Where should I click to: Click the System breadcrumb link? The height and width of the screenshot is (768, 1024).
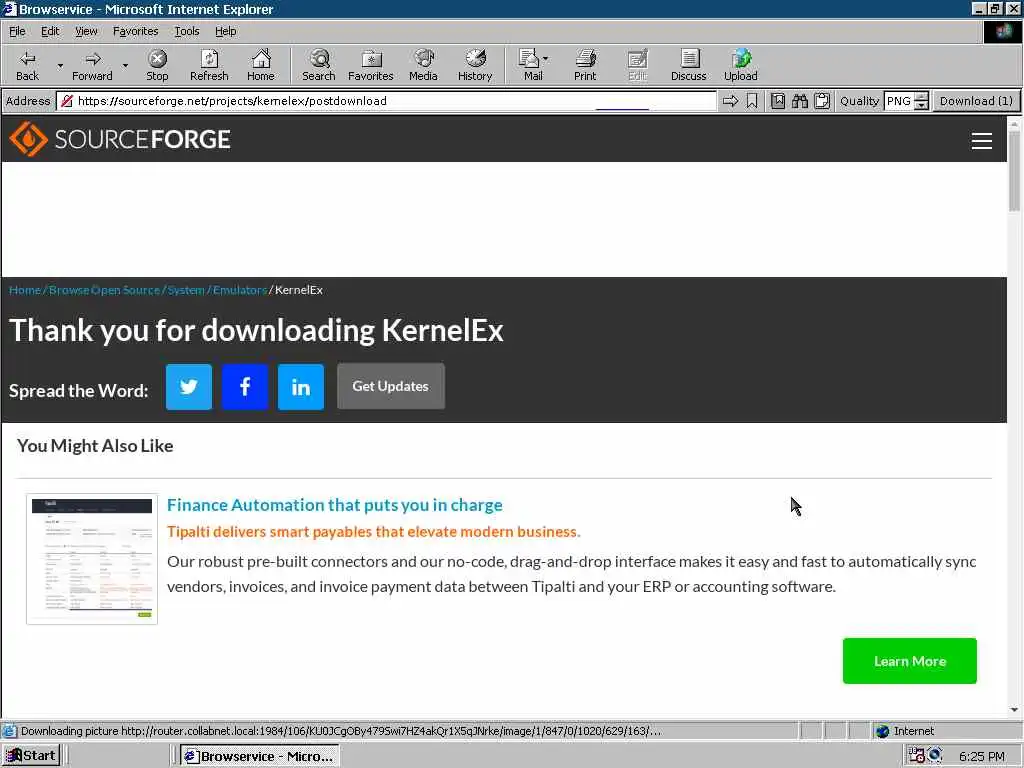coord(186,290)
